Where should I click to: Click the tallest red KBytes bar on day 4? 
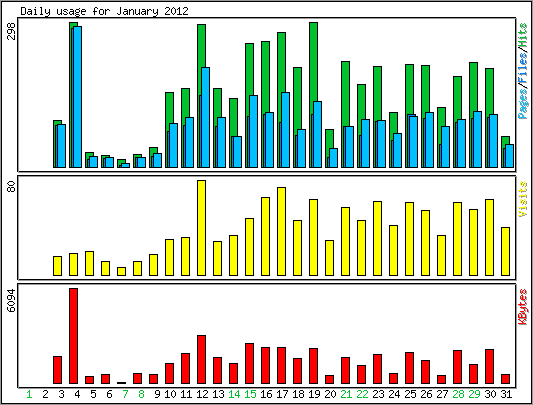click(73, 336)
